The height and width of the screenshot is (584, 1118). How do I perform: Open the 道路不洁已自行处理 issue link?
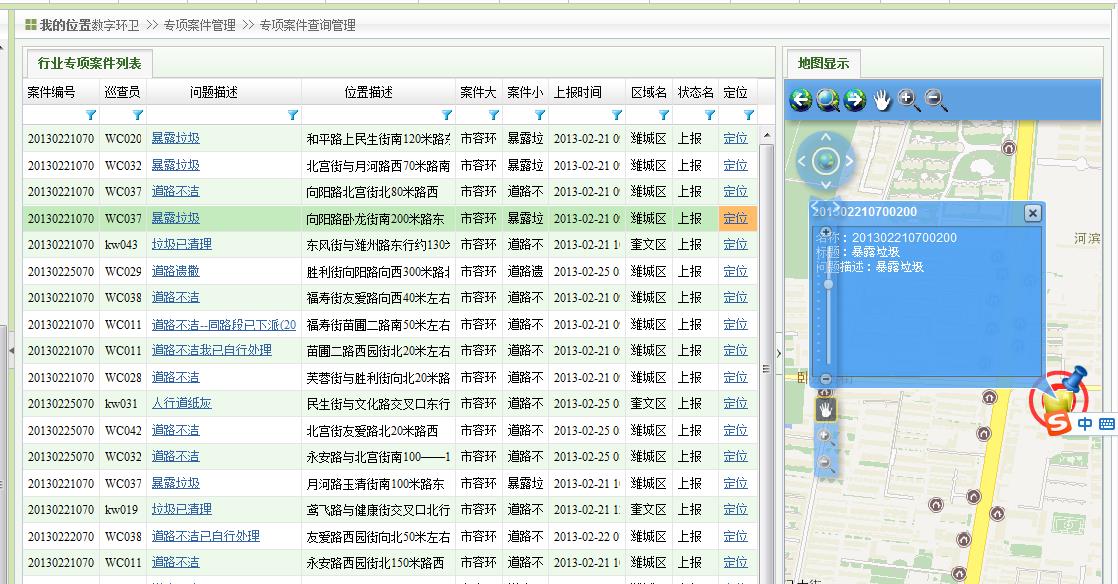coord(205,536)
